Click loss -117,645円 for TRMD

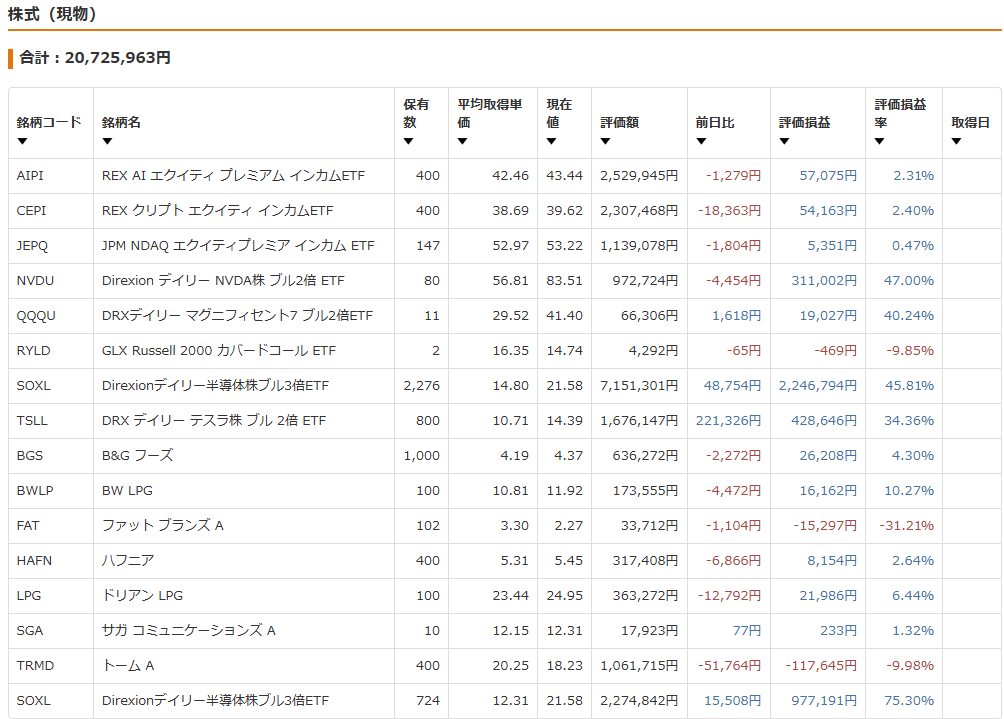821,666
